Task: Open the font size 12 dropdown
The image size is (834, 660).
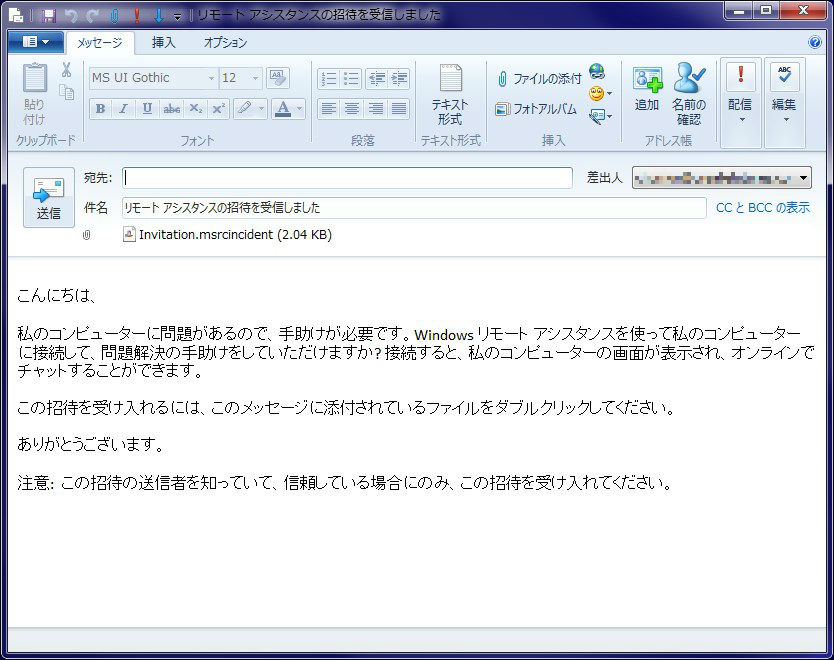Action: point(256,78)
